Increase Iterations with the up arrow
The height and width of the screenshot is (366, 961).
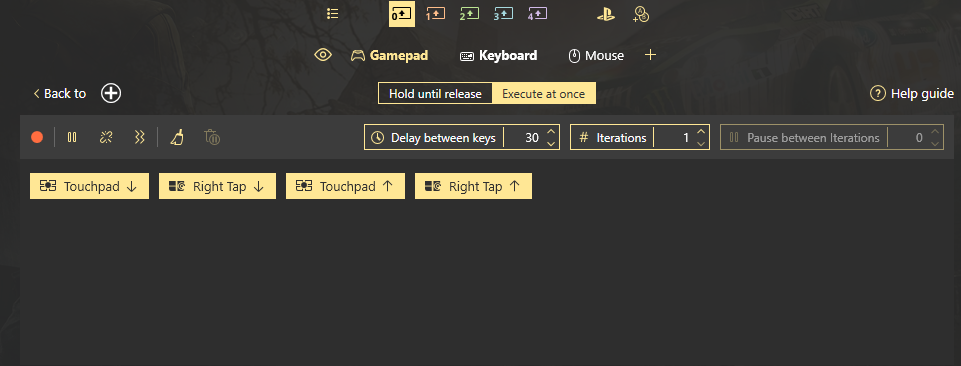click(701, 131)
